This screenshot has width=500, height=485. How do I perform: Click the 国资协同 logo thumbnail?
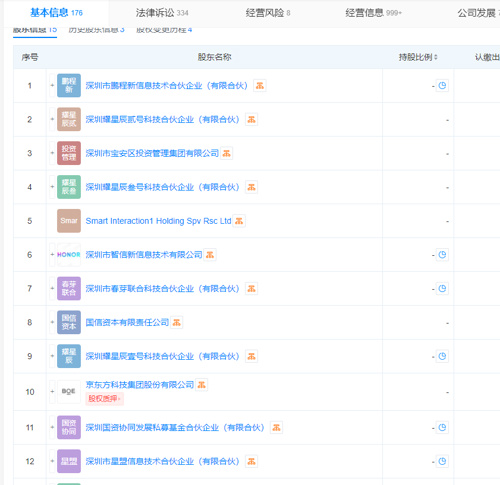click(x=69, y=427)
